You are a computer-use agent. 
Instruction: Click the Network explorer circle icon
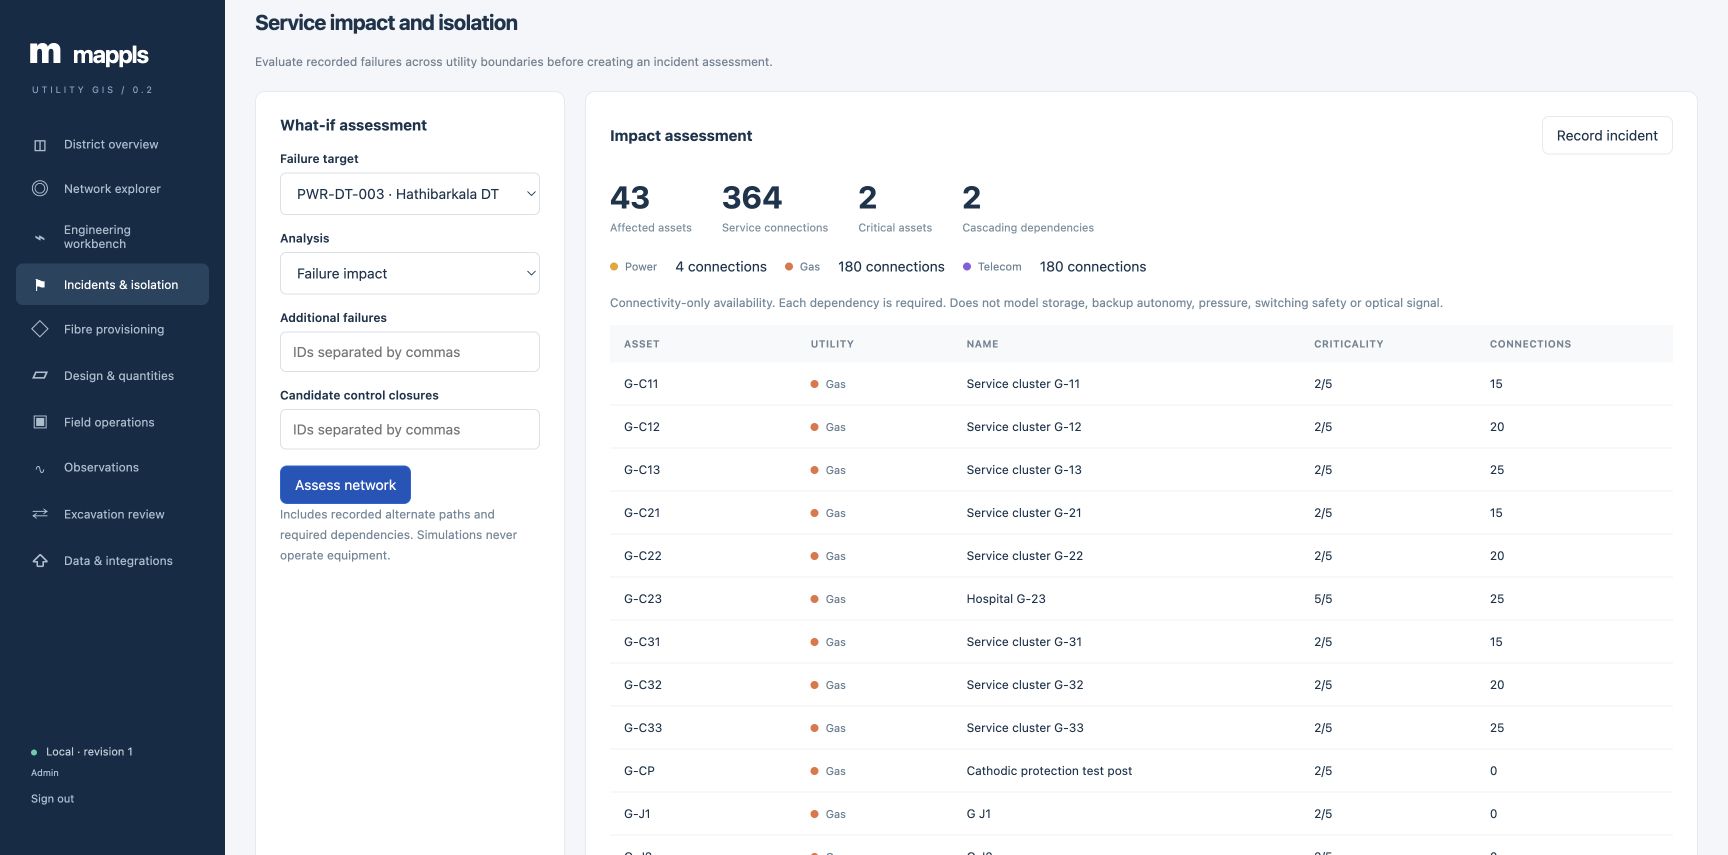pyautogui.click(x=40, y=188)
